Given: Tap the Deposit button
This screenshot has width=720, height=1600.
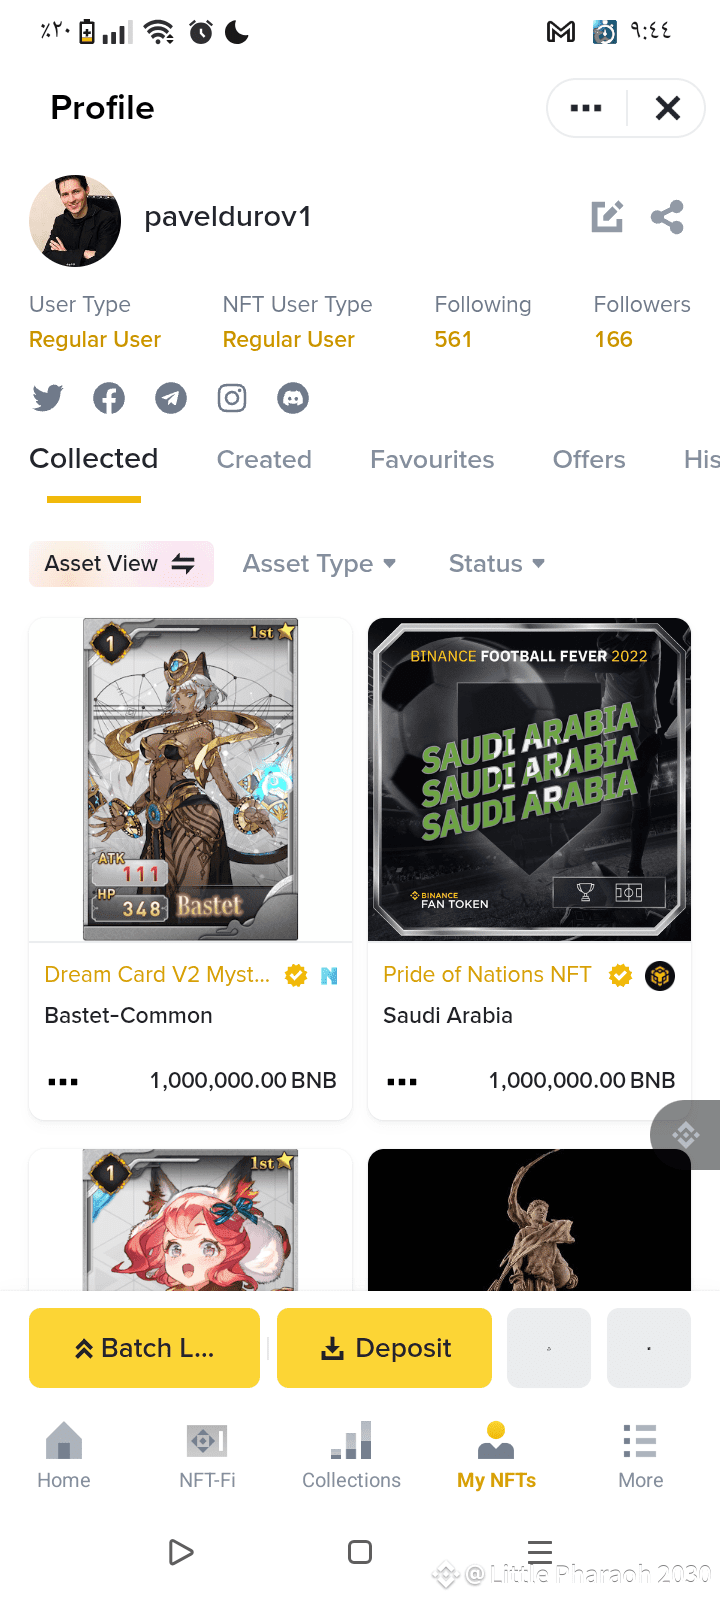Looking at the screenshot, I should click(x=384, y=1348).
